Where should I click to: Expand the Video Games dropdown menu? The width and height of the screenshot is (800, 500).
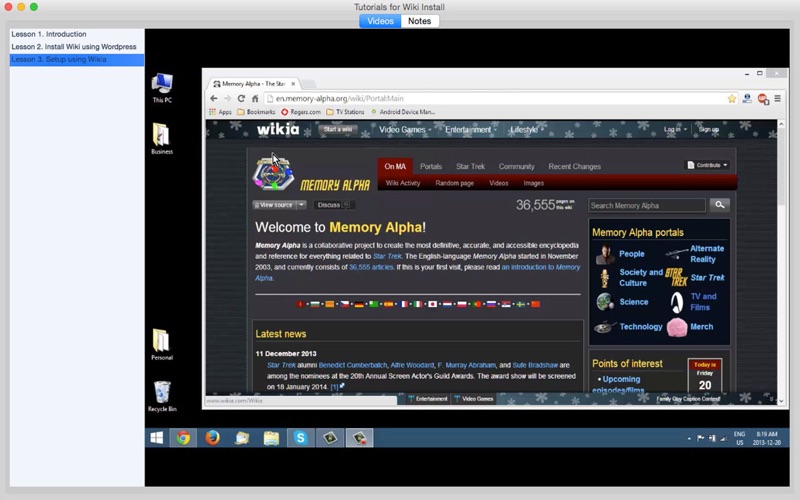(405, 130)
